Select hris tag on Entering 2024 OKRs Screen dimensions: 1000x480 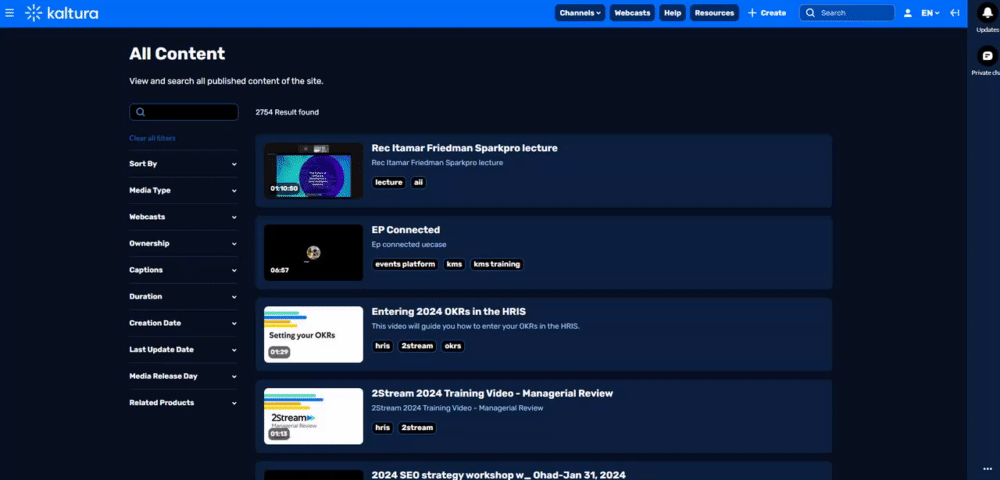coord(383,346)
